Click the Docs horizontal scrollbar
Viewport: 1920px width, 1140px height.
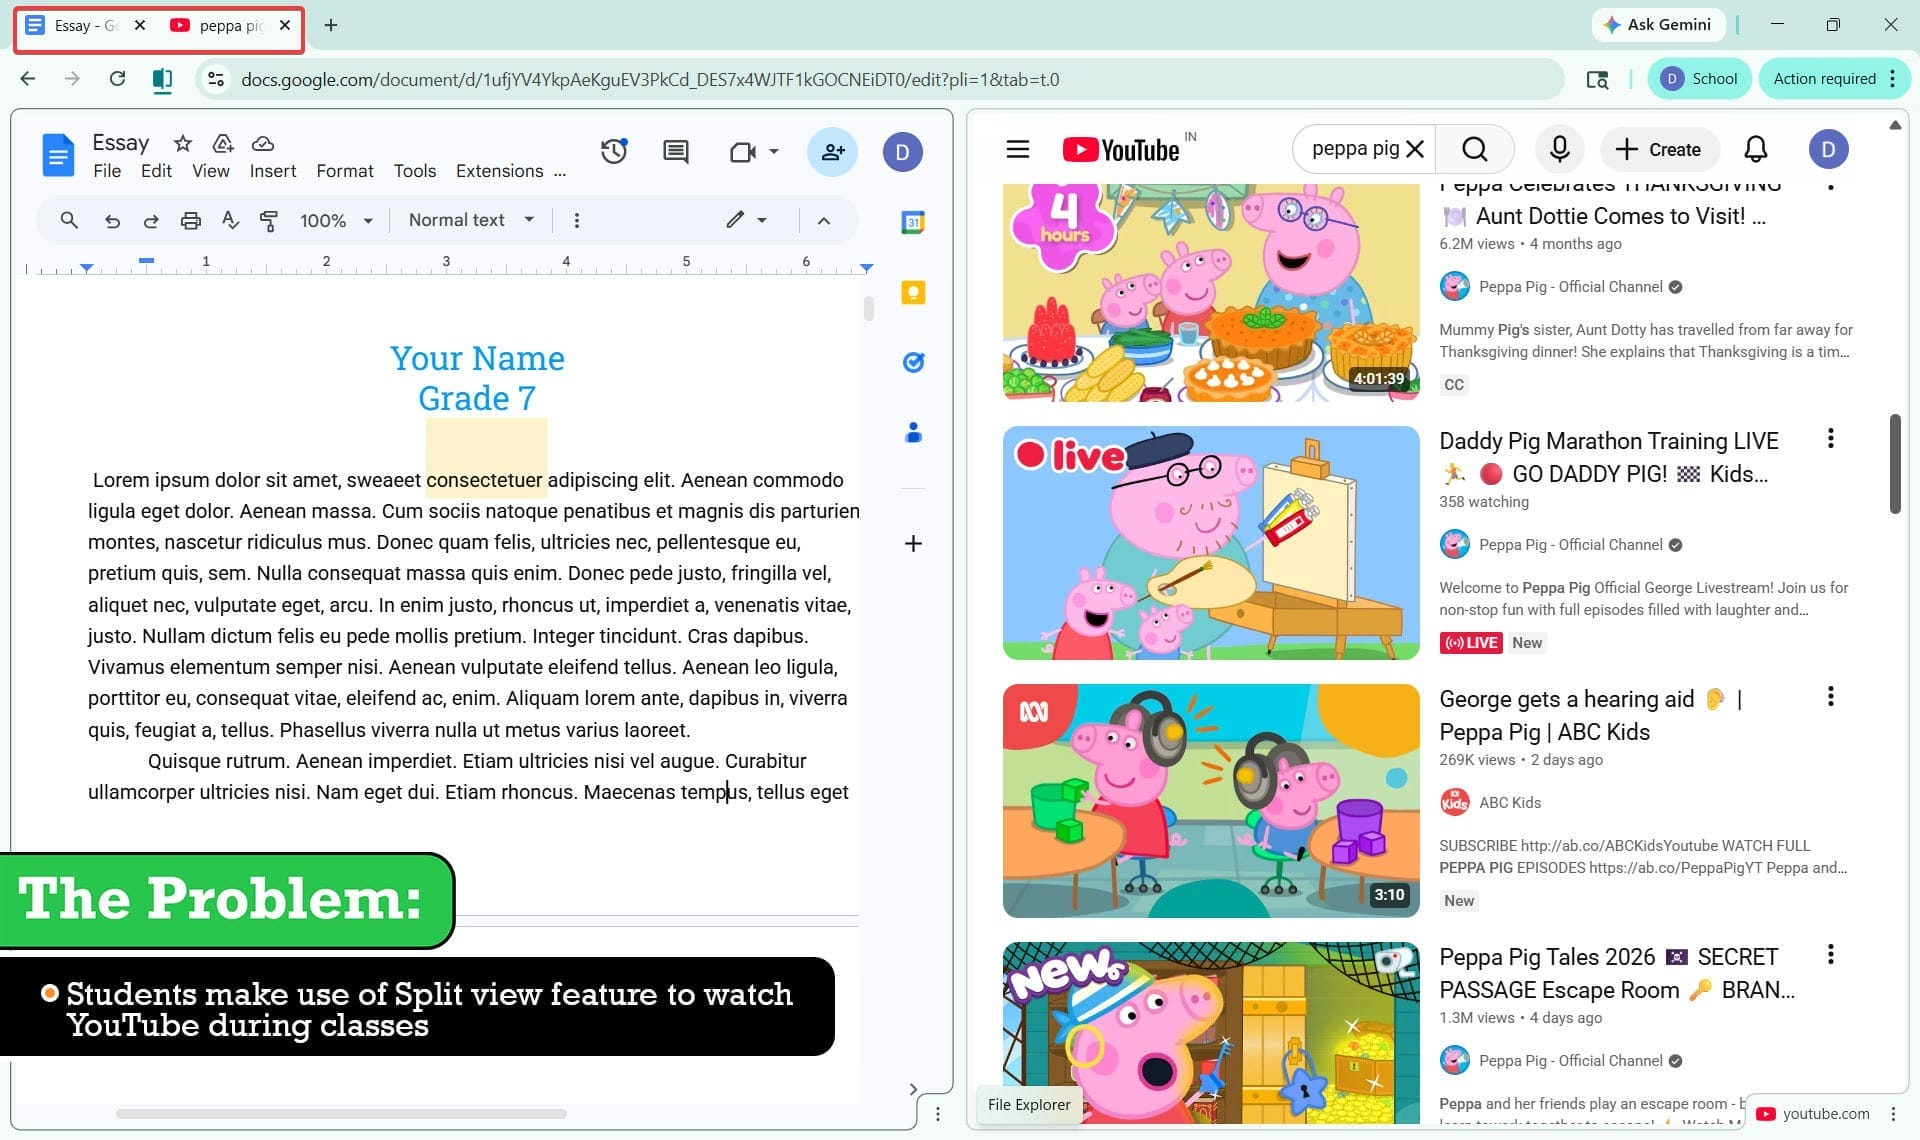click(x=341, y=1113)
